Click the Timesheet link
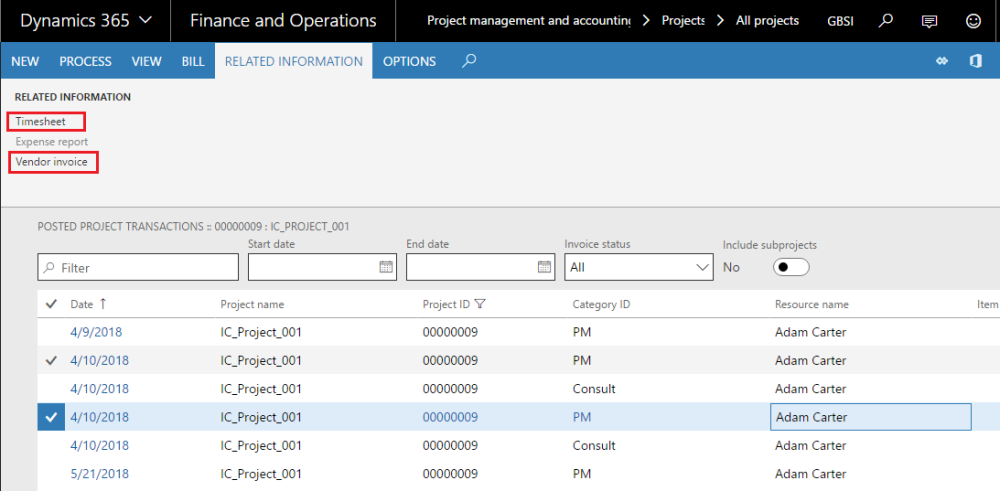The width and height of the screenshot is (1000, 491). coord(41,121)
